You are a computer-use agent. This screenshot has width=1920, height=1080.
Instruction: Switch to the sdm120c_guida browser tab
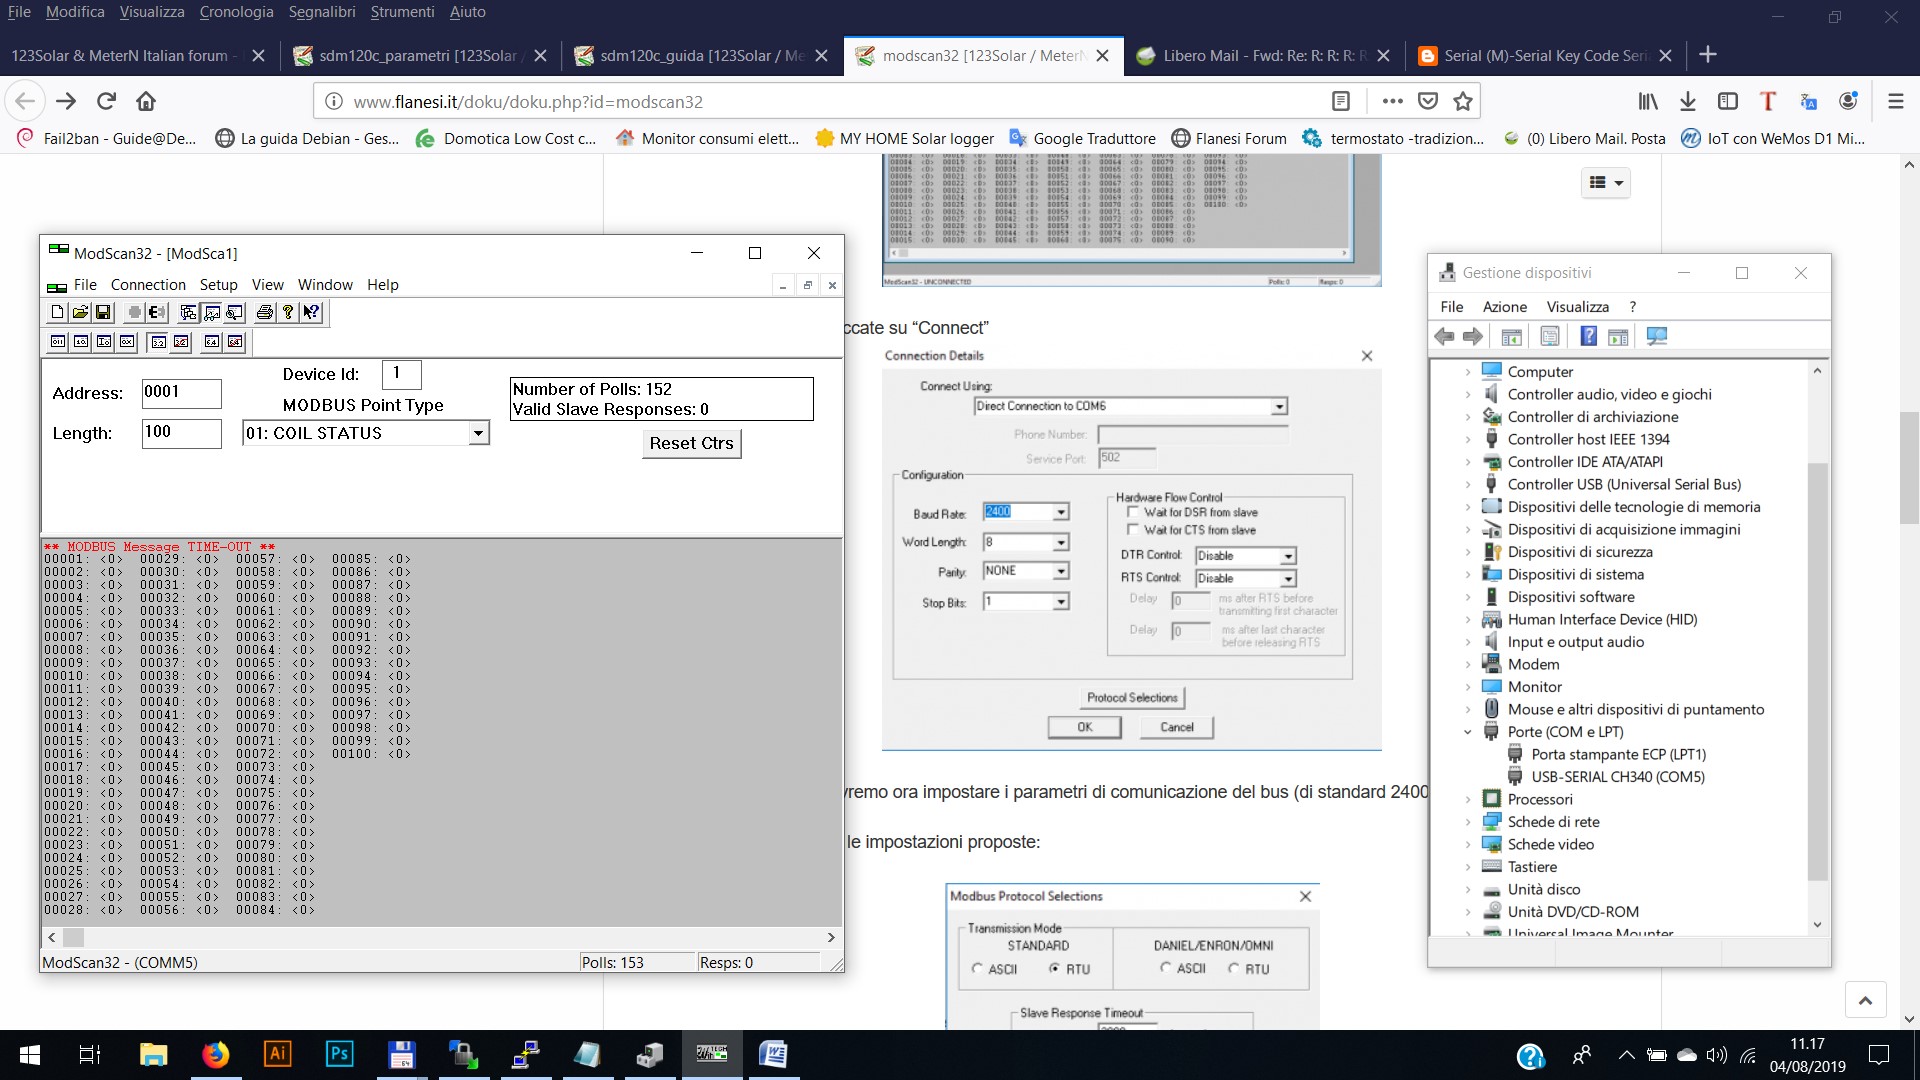point(700,56)
